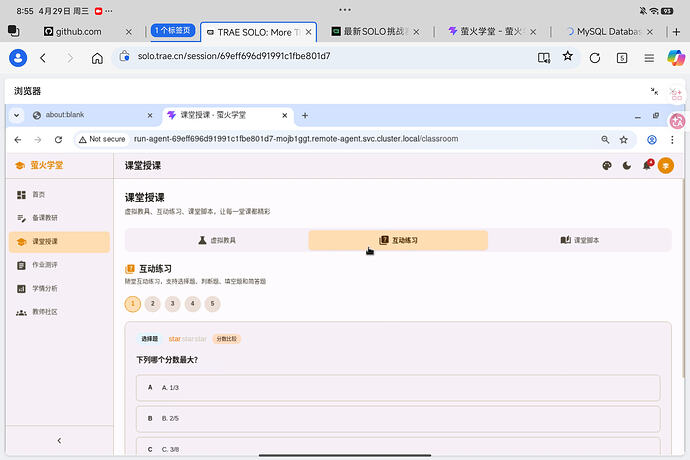Collapse the sidebar with the left chevron
This screenshot has height=460, width=690.
coord(59,441)
